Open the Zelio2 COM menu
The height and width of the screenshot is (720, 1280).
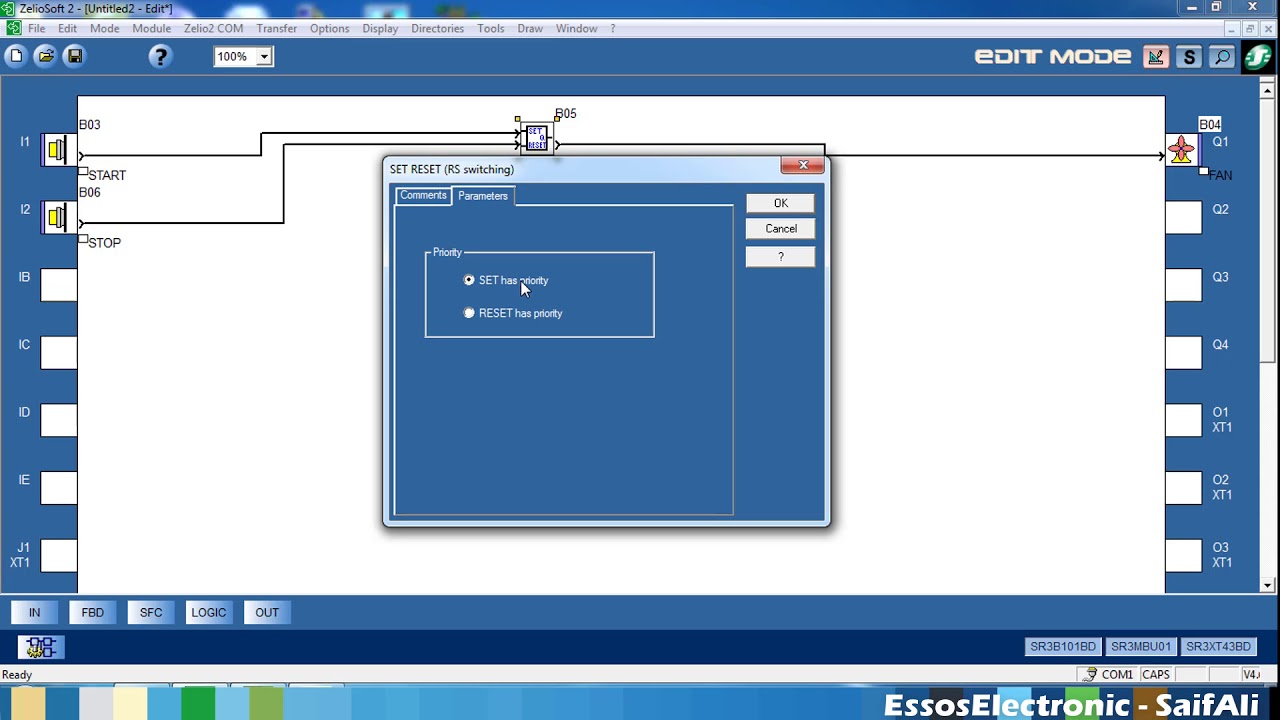[x=213, y=28]
